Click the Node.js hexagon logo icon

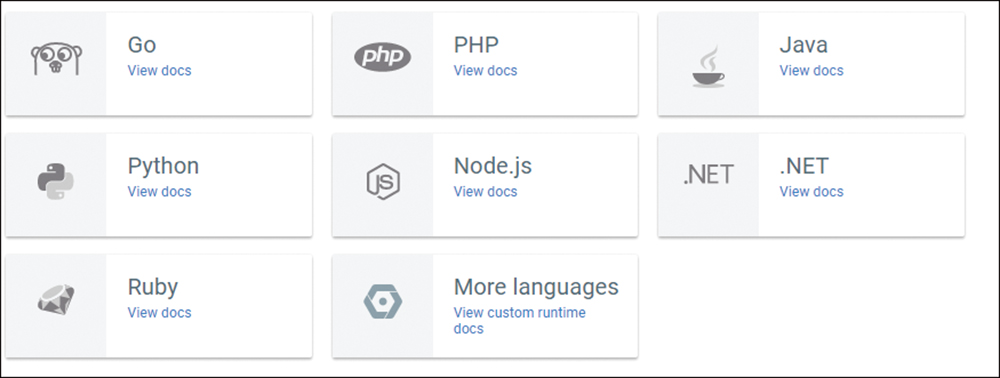click(383, 181)
